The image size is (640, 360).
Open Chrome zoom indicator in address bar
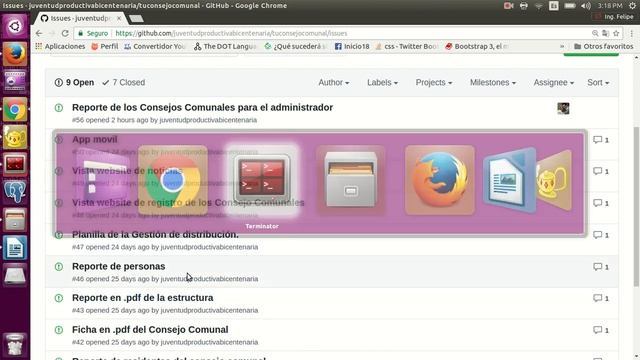595,33
